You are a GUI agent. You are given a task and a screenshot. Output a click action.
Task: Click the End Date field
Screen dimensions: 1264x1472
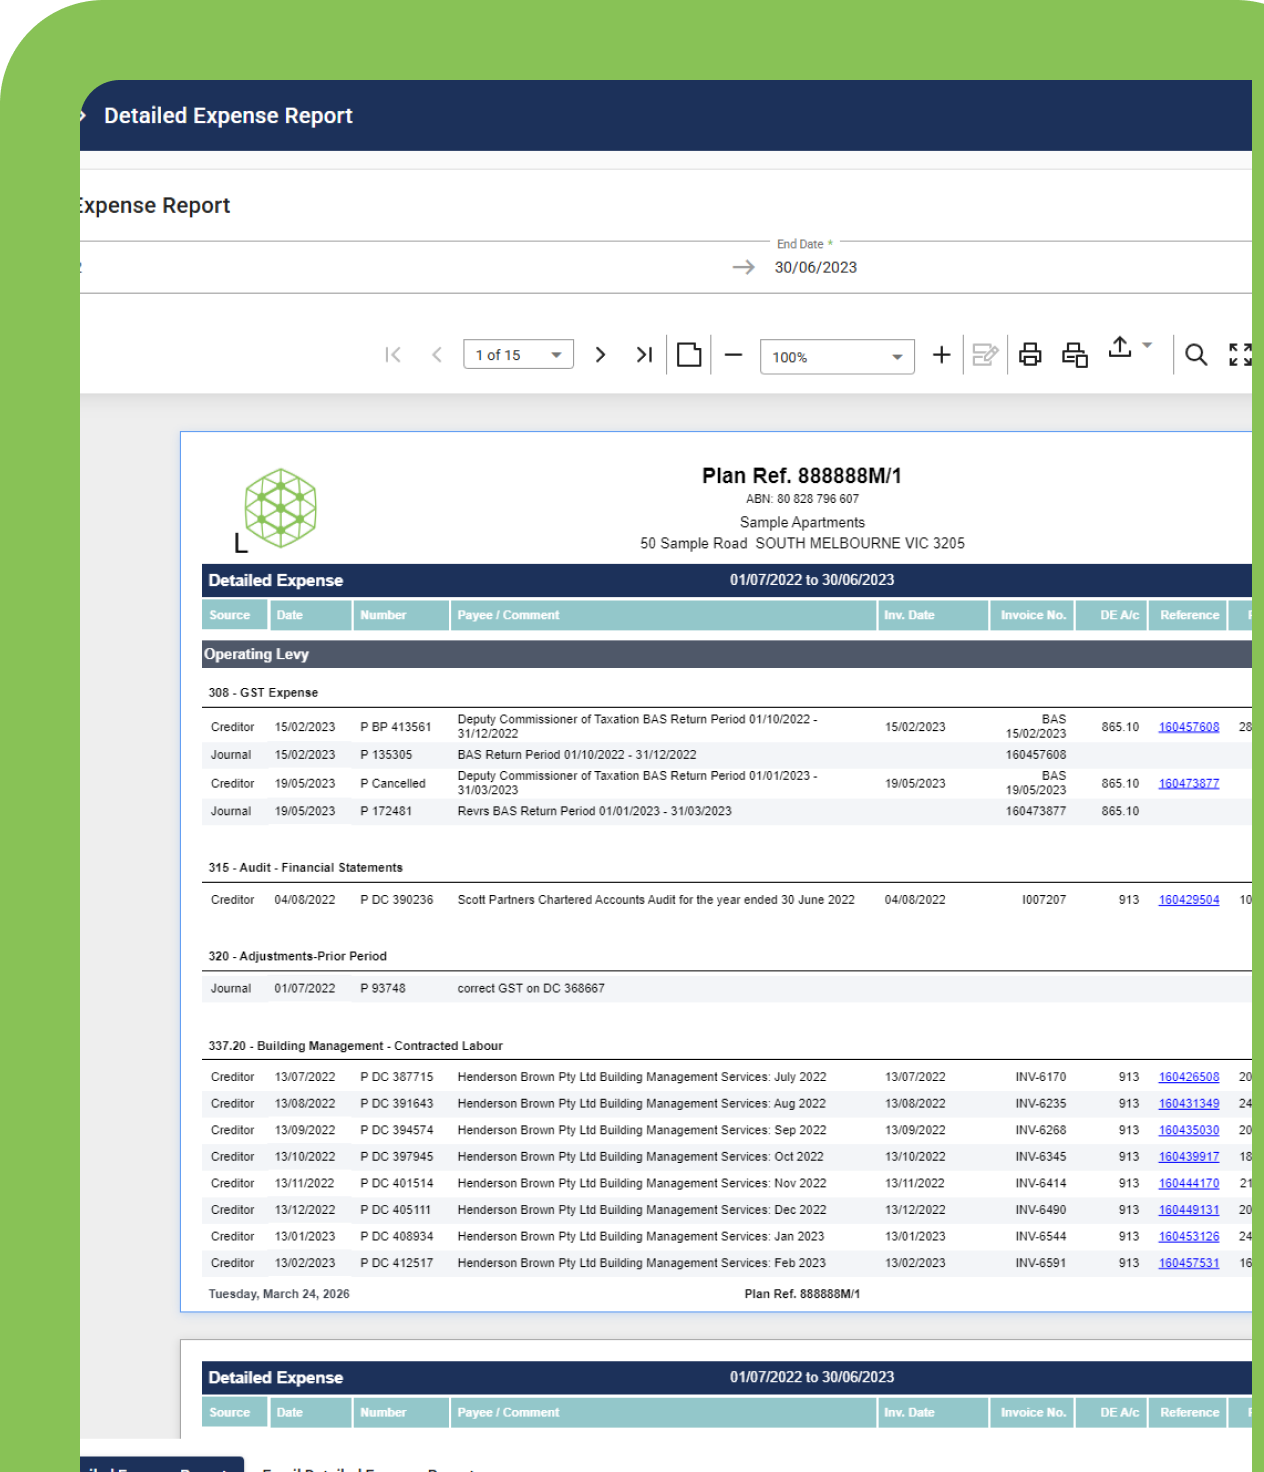pyautogui.click(x=815, y=267)
